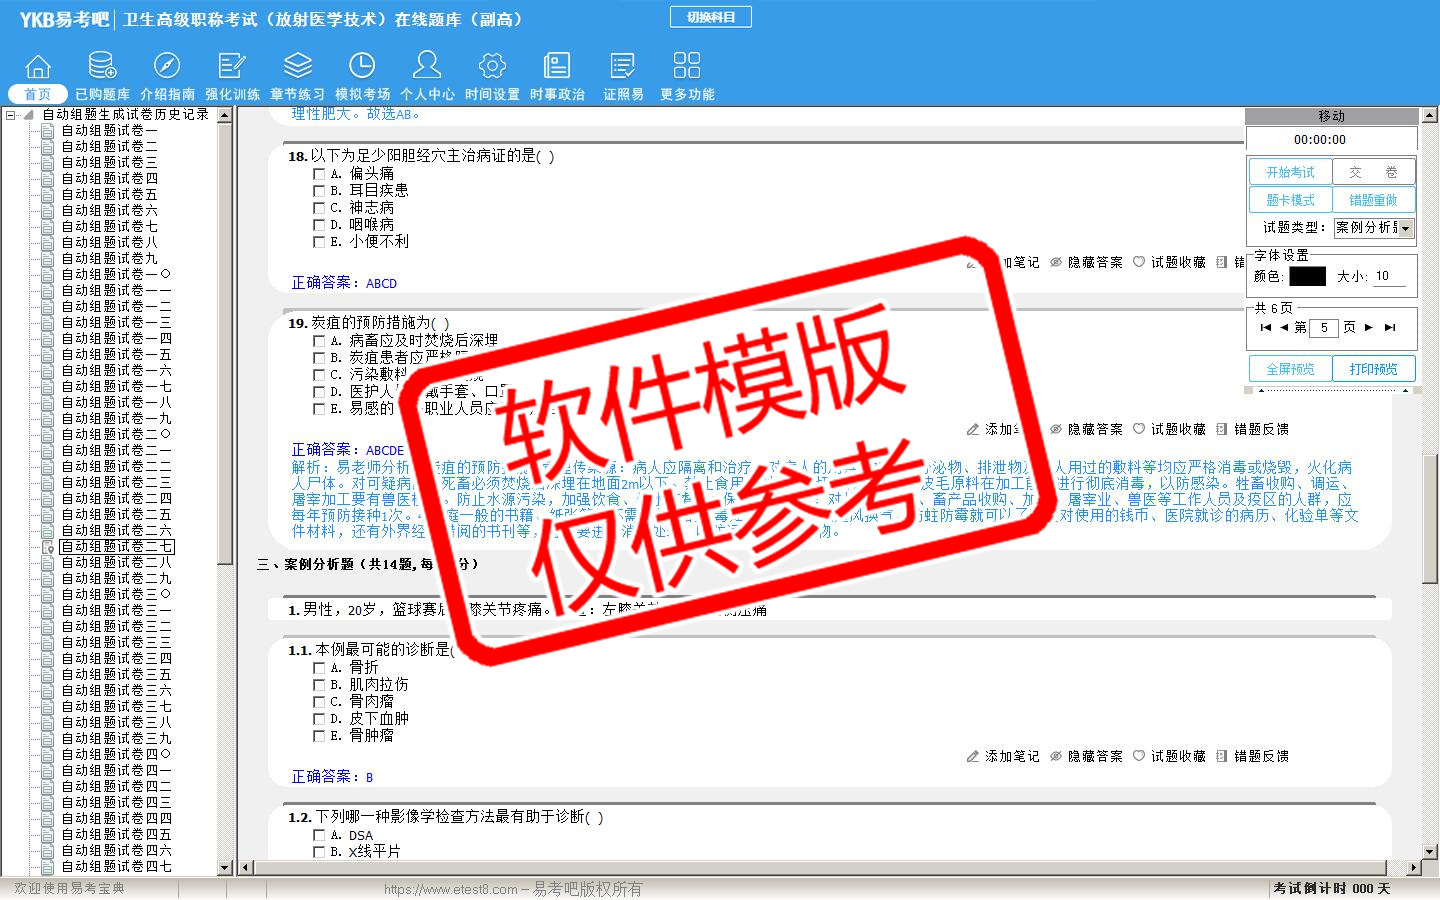Launch 模拟考场 clock icon
The width and height of the screenshot is (1440, 900).
362,67
